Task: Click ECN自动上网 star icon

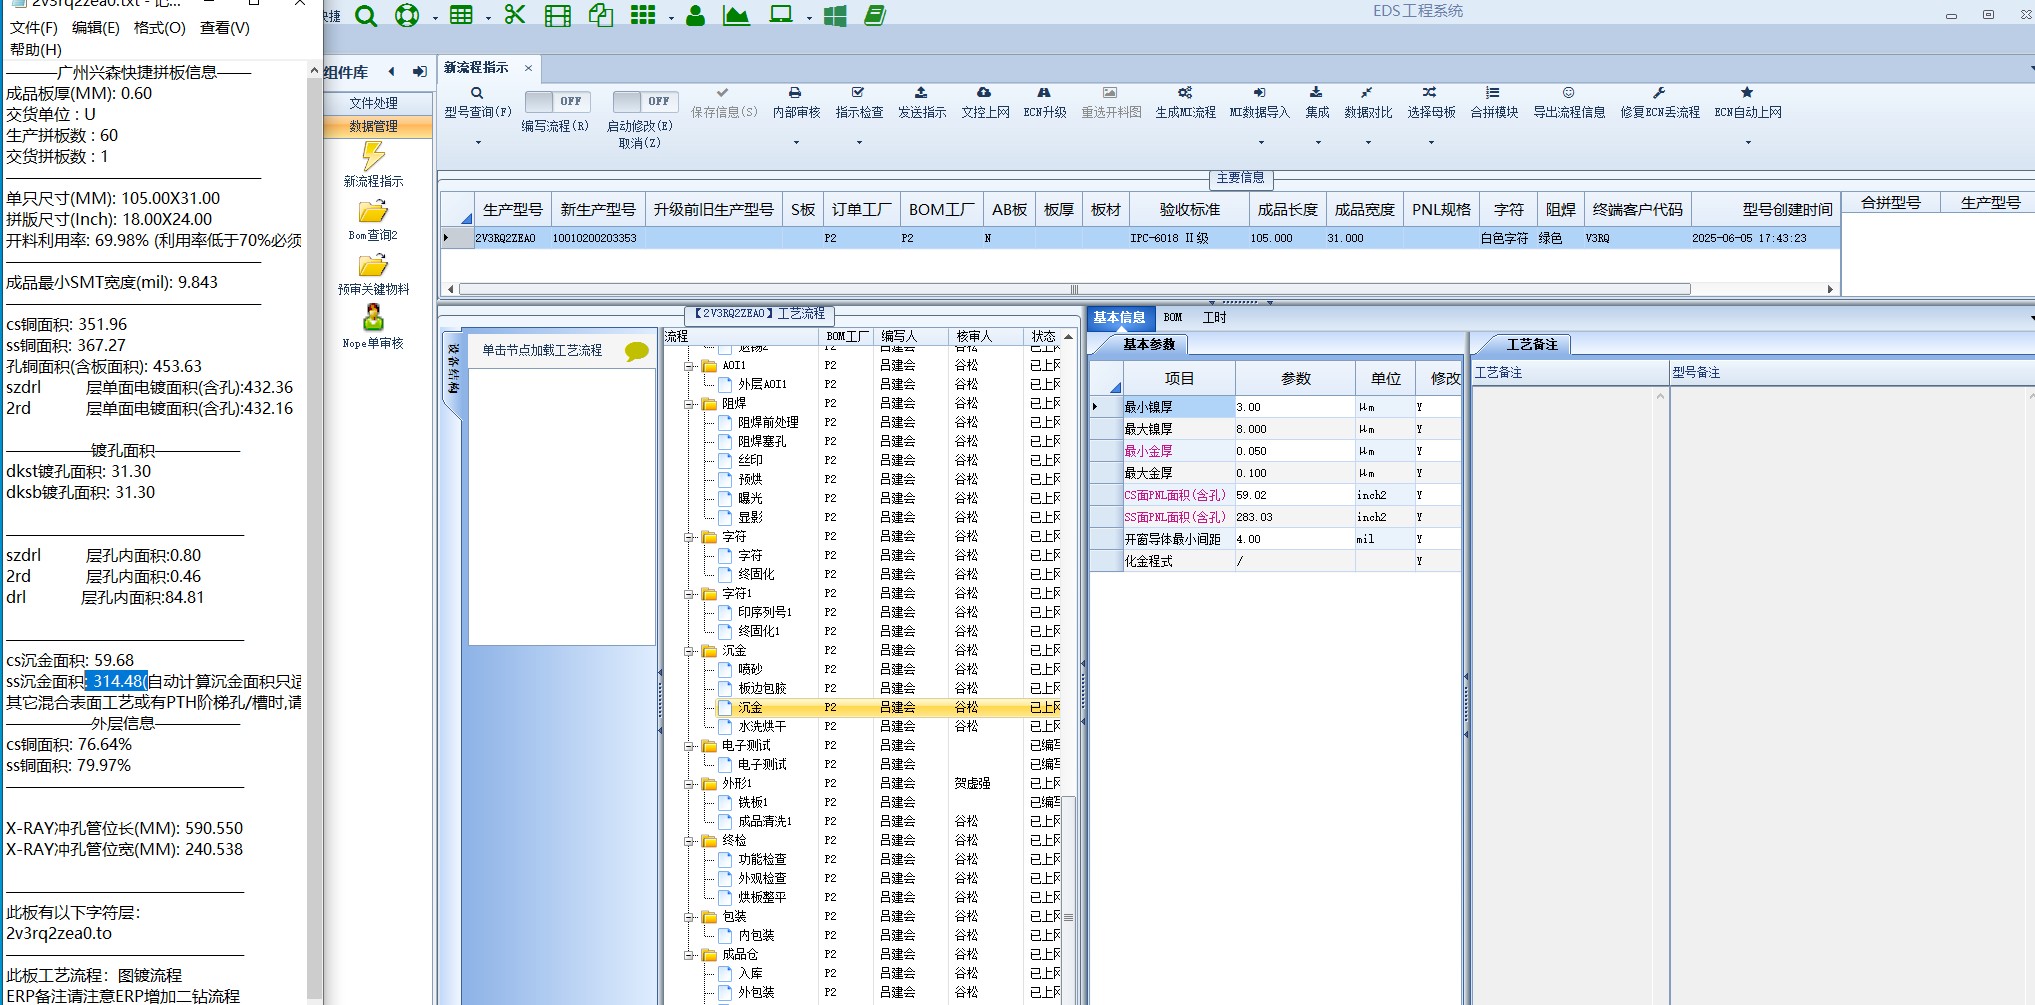Action: 1748,102
